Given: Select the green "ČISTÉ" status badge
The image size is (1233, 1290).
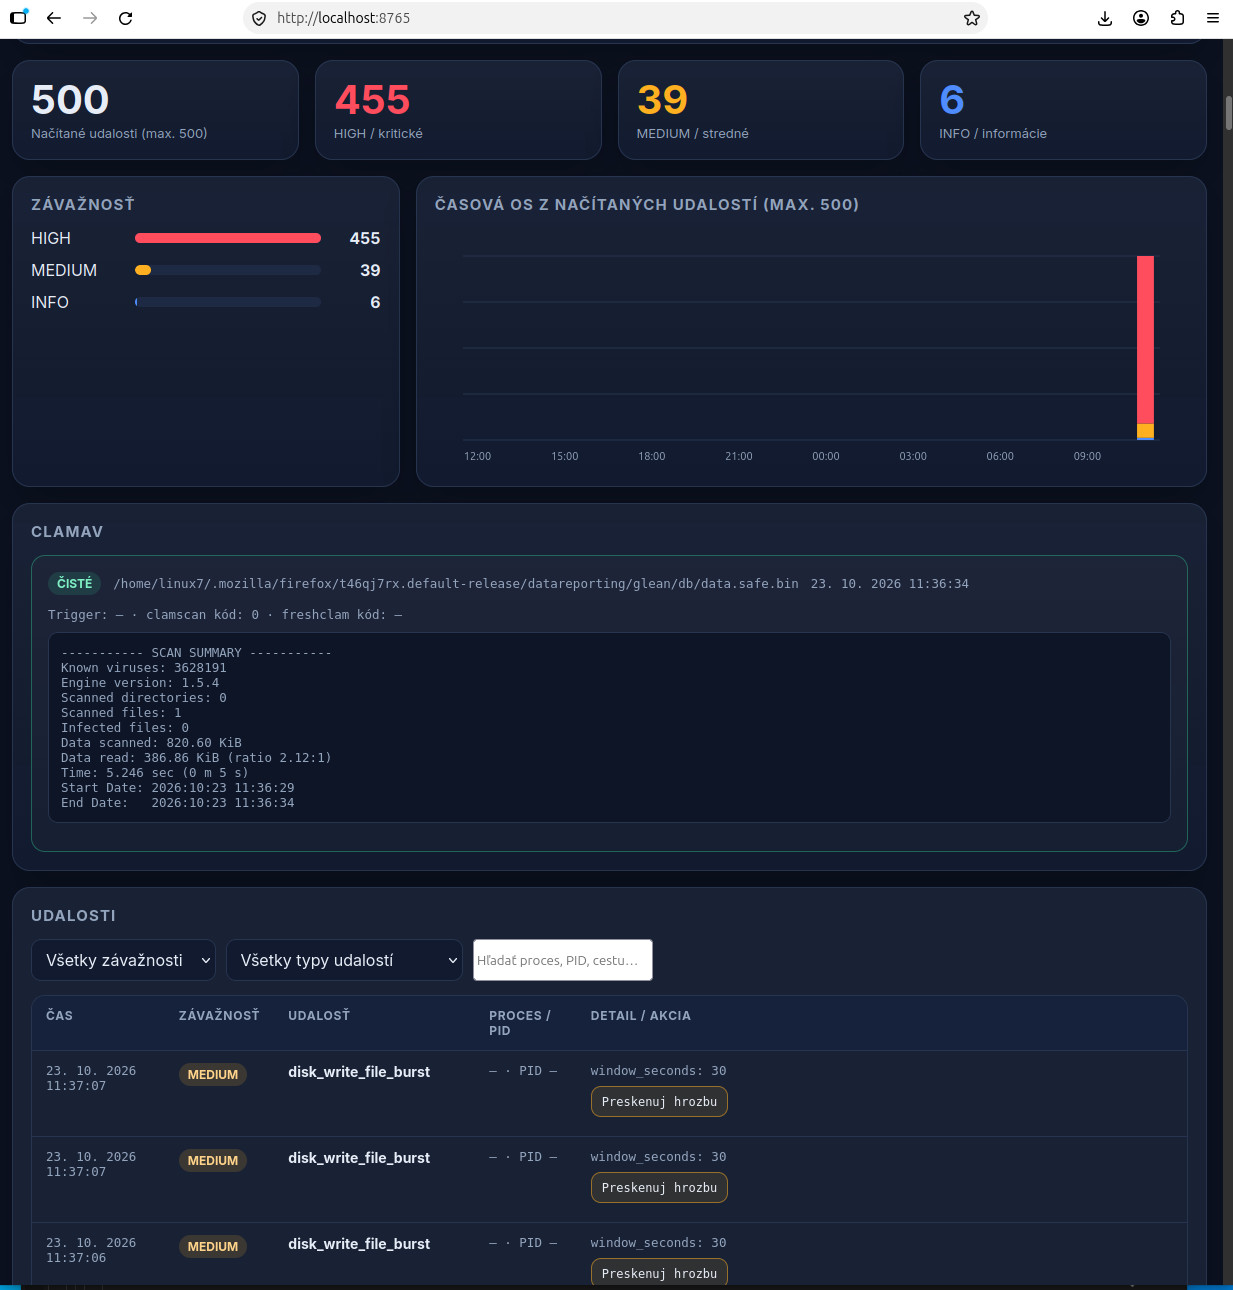Looking at the screenshot, I should pos(75,583).
